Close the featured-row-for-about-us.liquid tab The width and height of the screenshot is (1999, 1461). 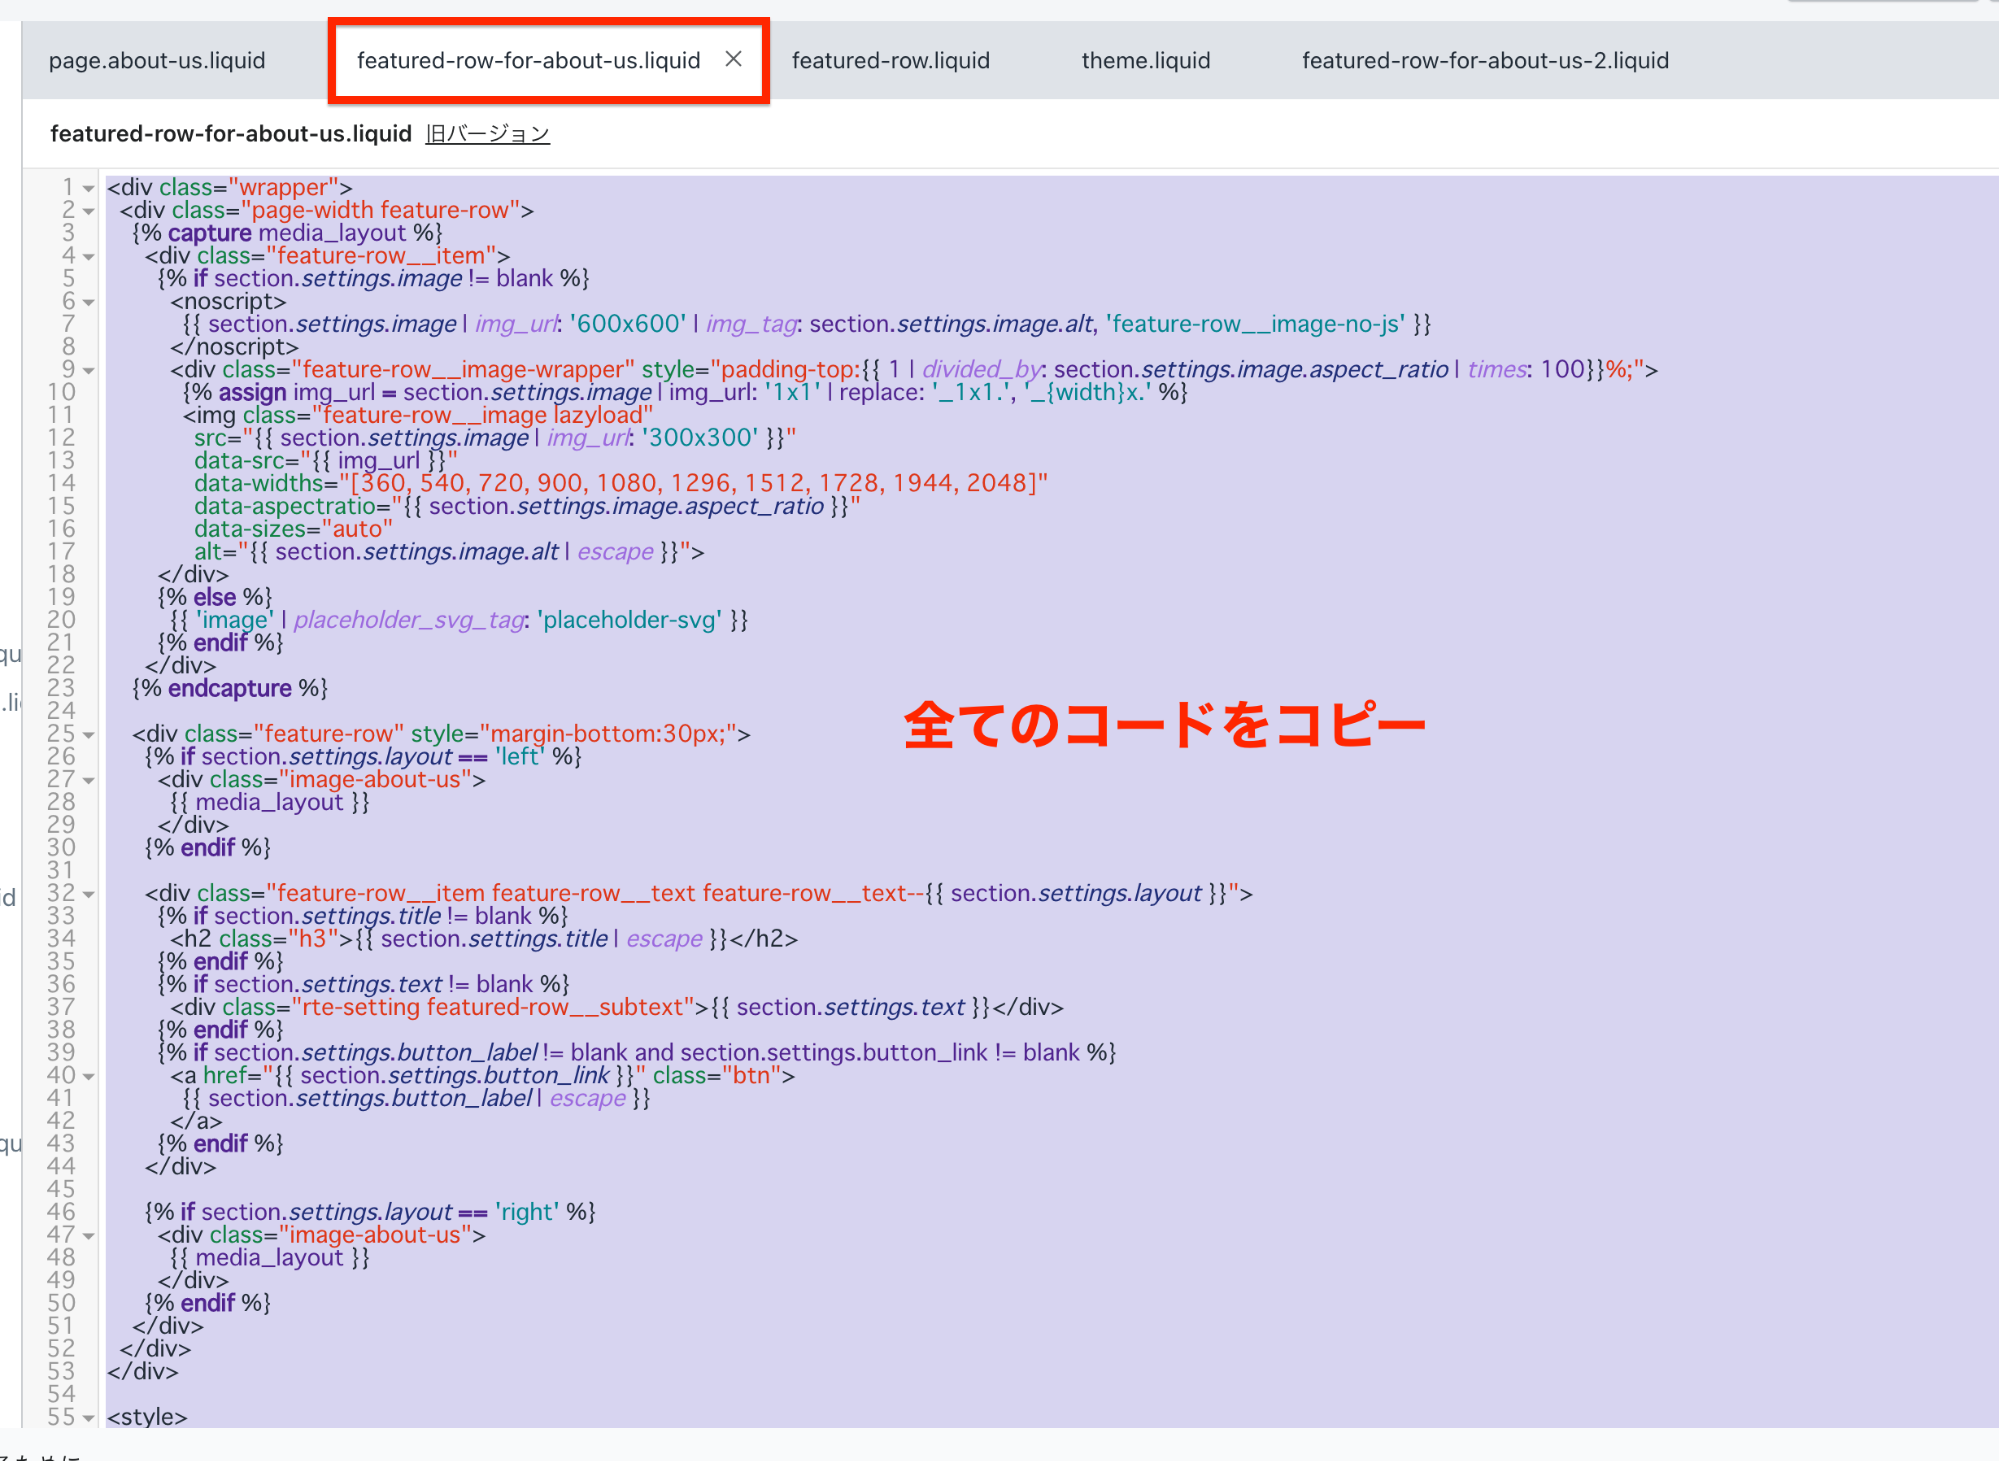pos(733,60)
